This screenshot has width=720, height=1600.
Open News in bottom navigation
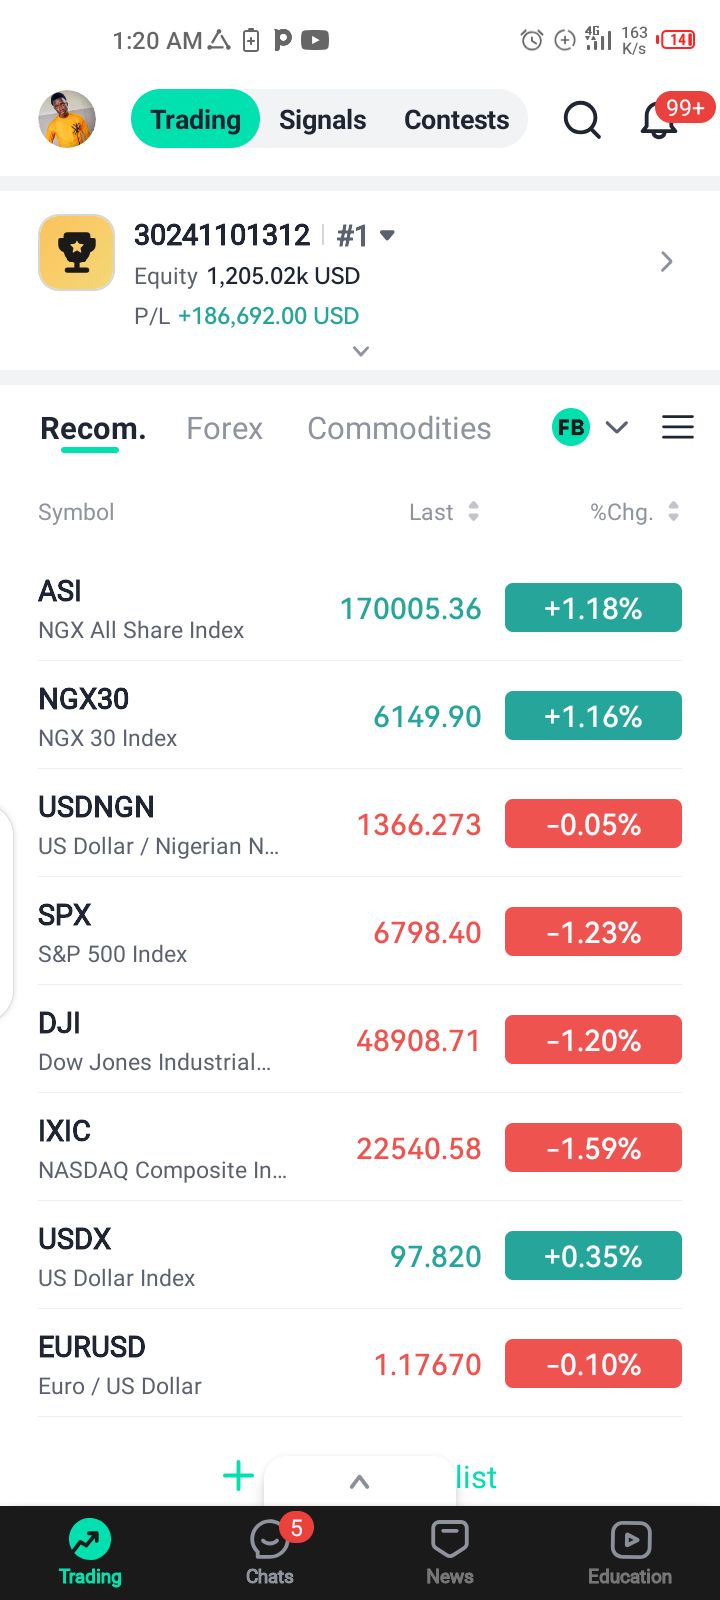click(x=450, y=1552)
